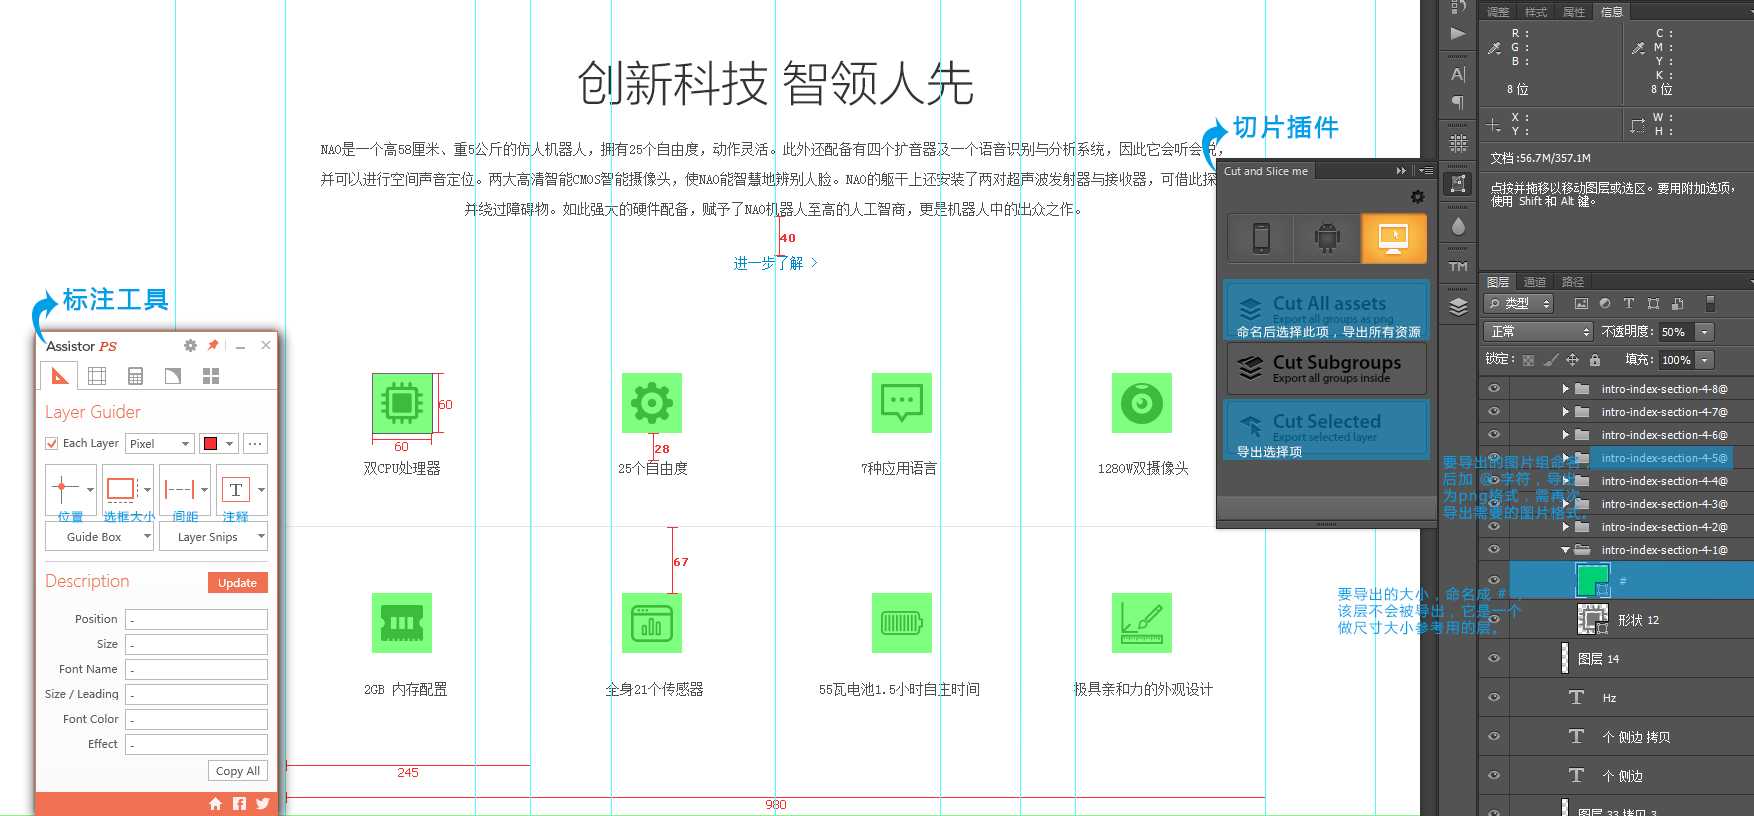Click the Cut All assets button
Image resolution: width=1754 pixels, height=816 pixels.
click(1326, 311)
